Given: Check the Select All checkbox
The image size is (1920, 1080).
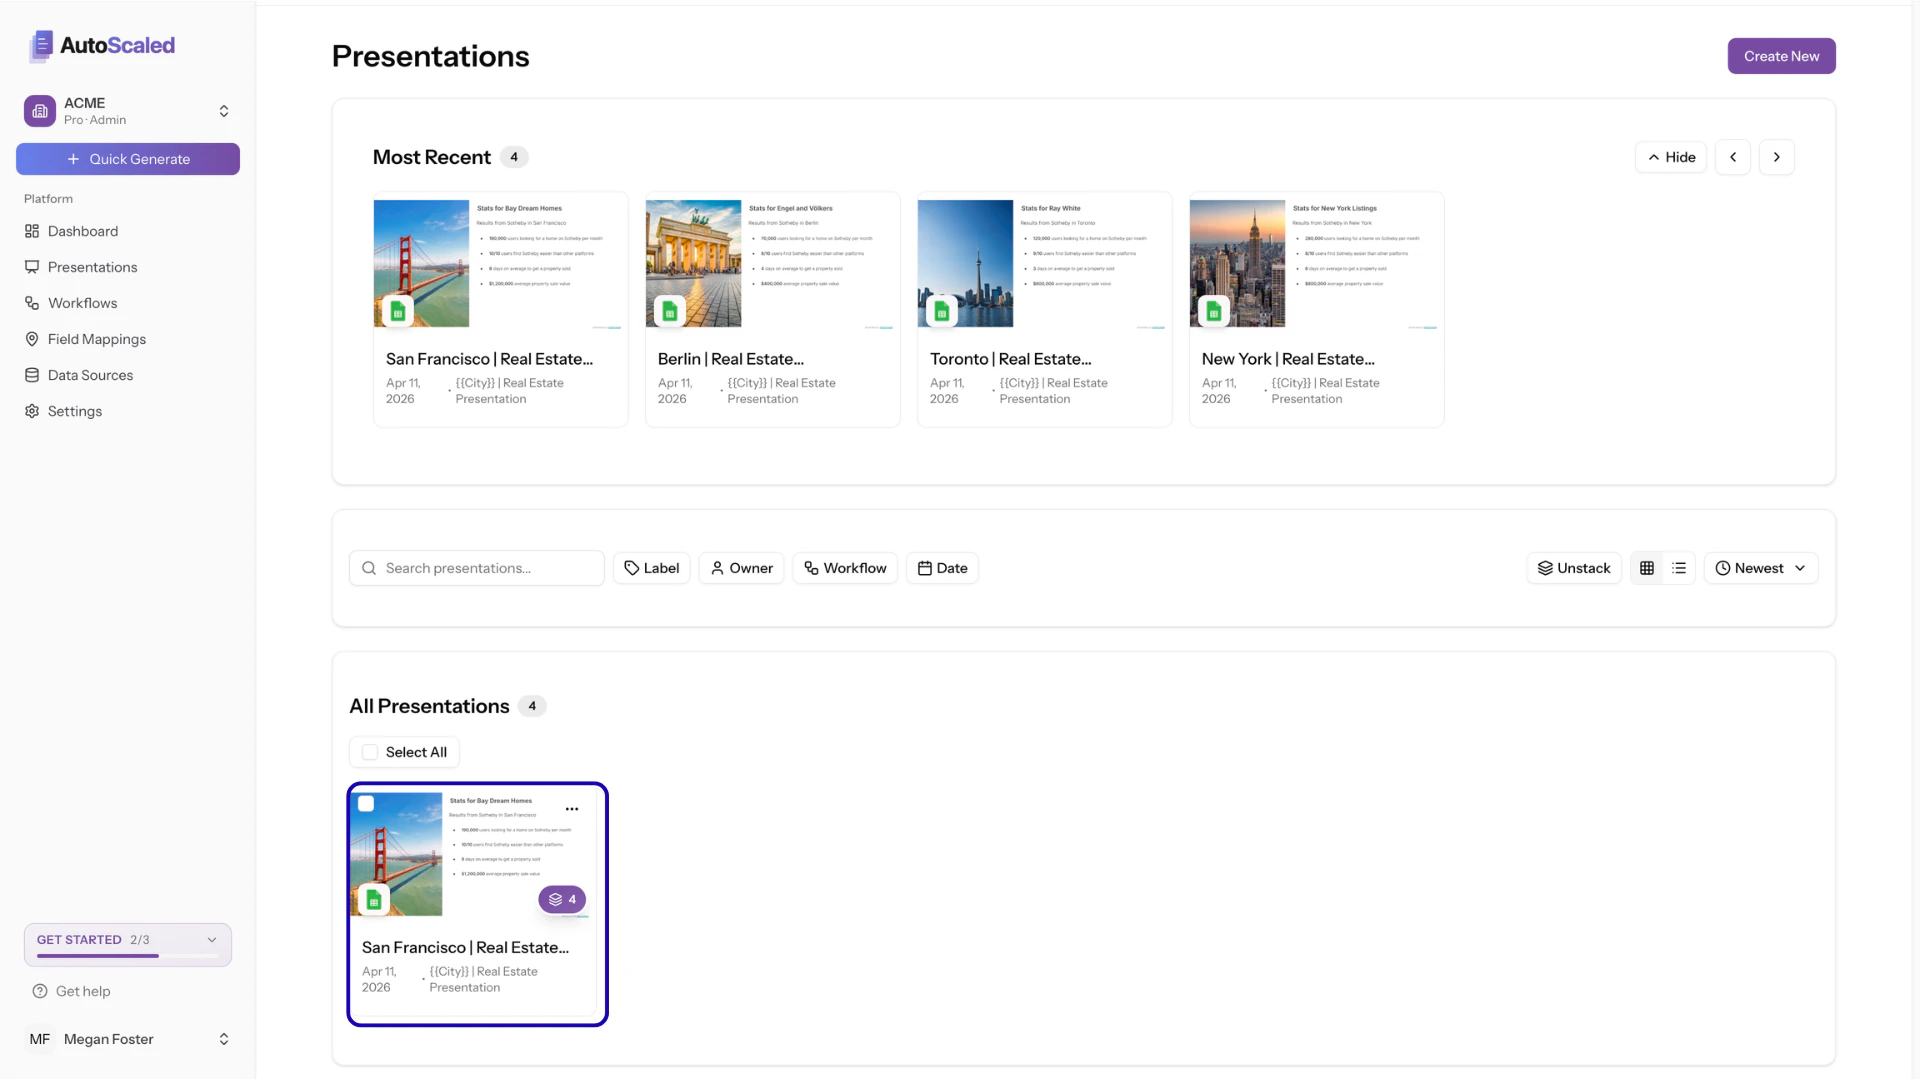Looking at the screenshot, I should 370,752.
